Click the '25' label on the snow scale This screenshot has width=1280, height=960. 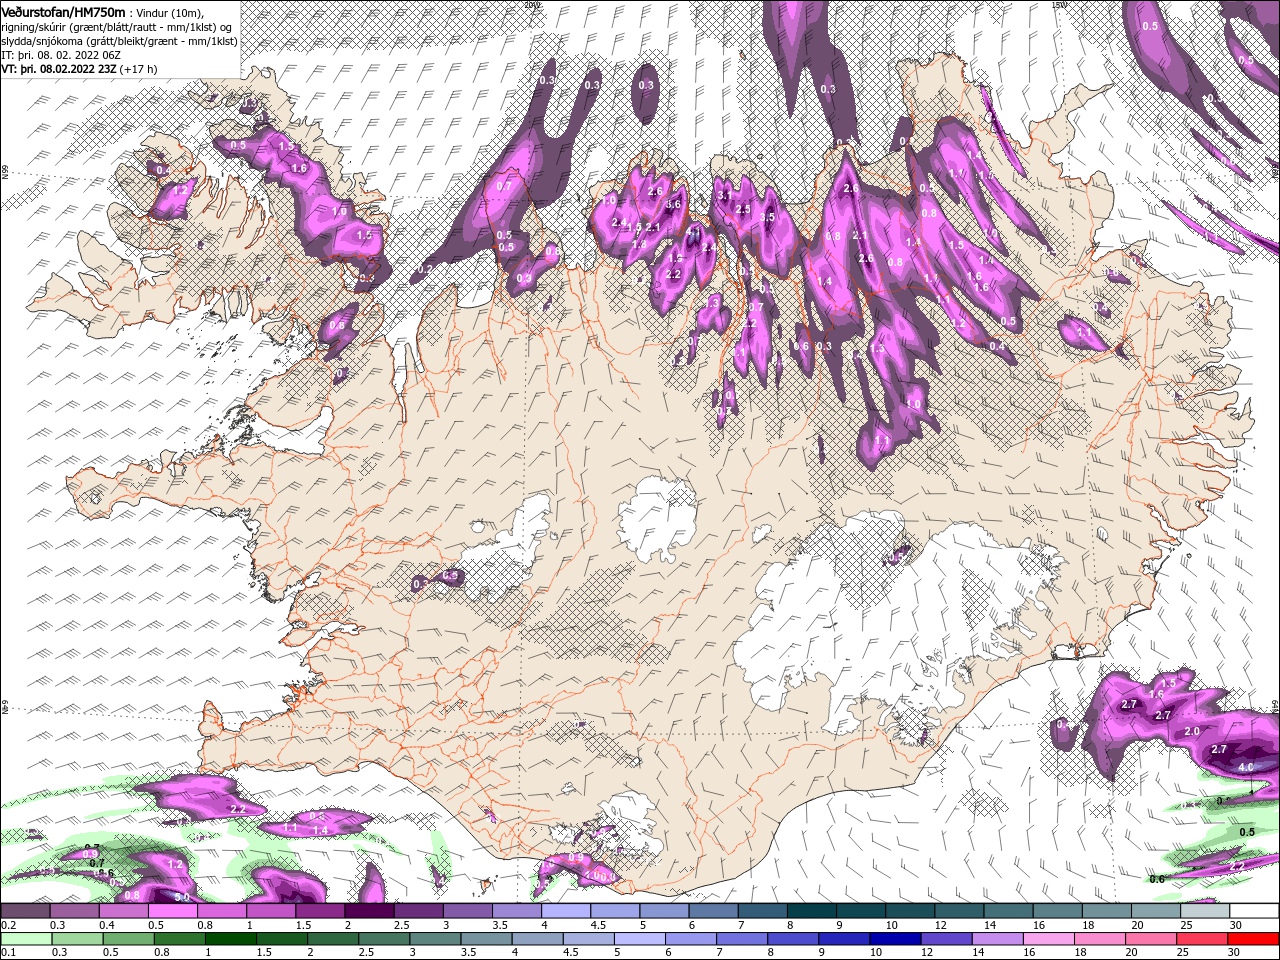coord(1186,925)
